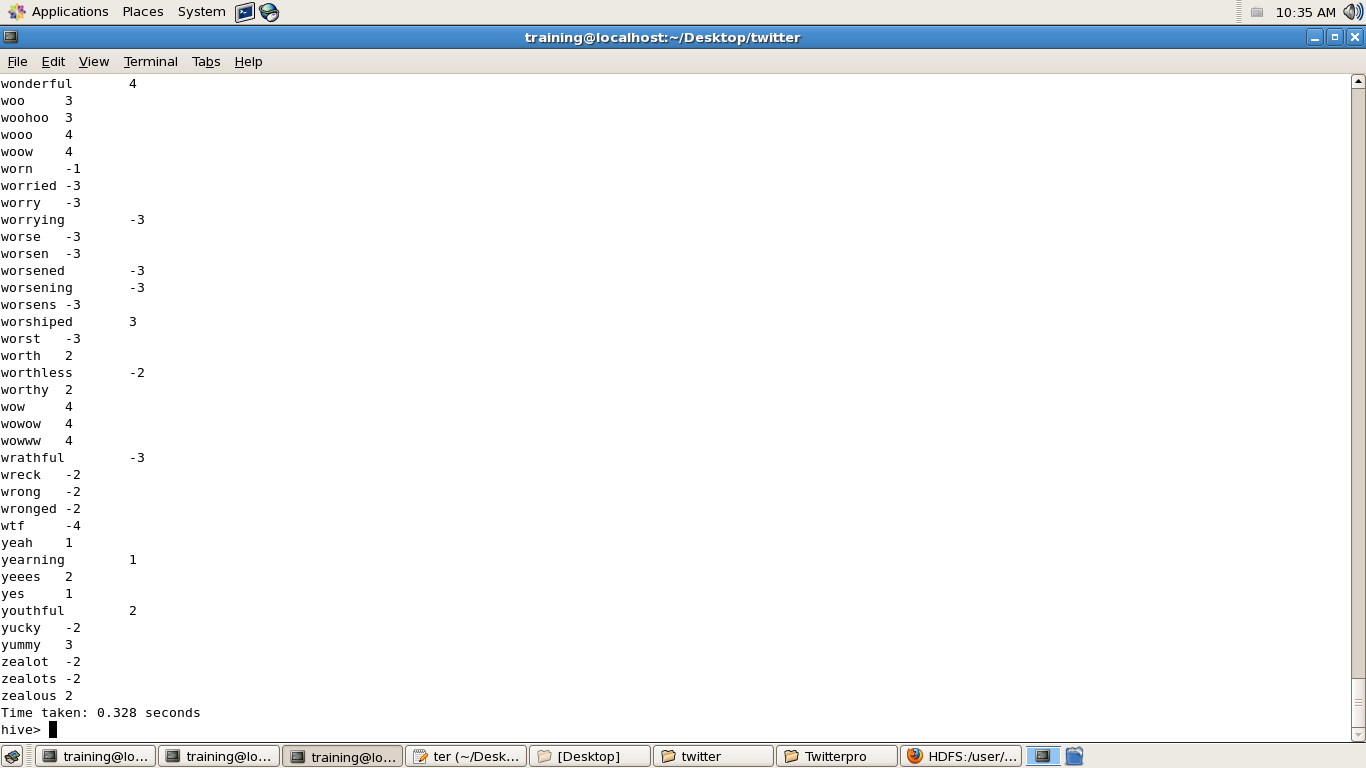Click the 'wonderful 4' output row
The width and height of the screenshot is (1366, 768).
pos(69,84)
